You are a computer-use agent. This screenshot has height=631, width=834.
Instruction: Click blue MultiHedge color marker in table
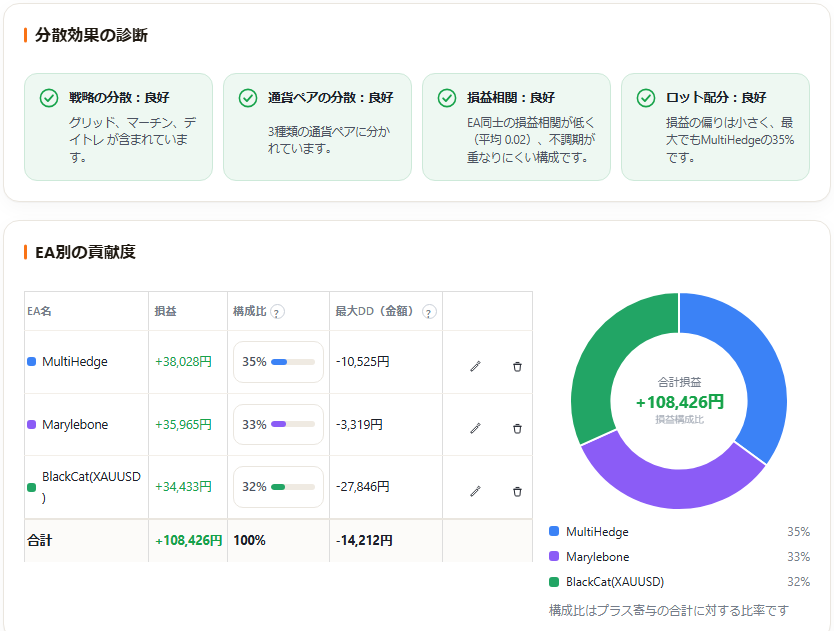click(x=31, y=362)
